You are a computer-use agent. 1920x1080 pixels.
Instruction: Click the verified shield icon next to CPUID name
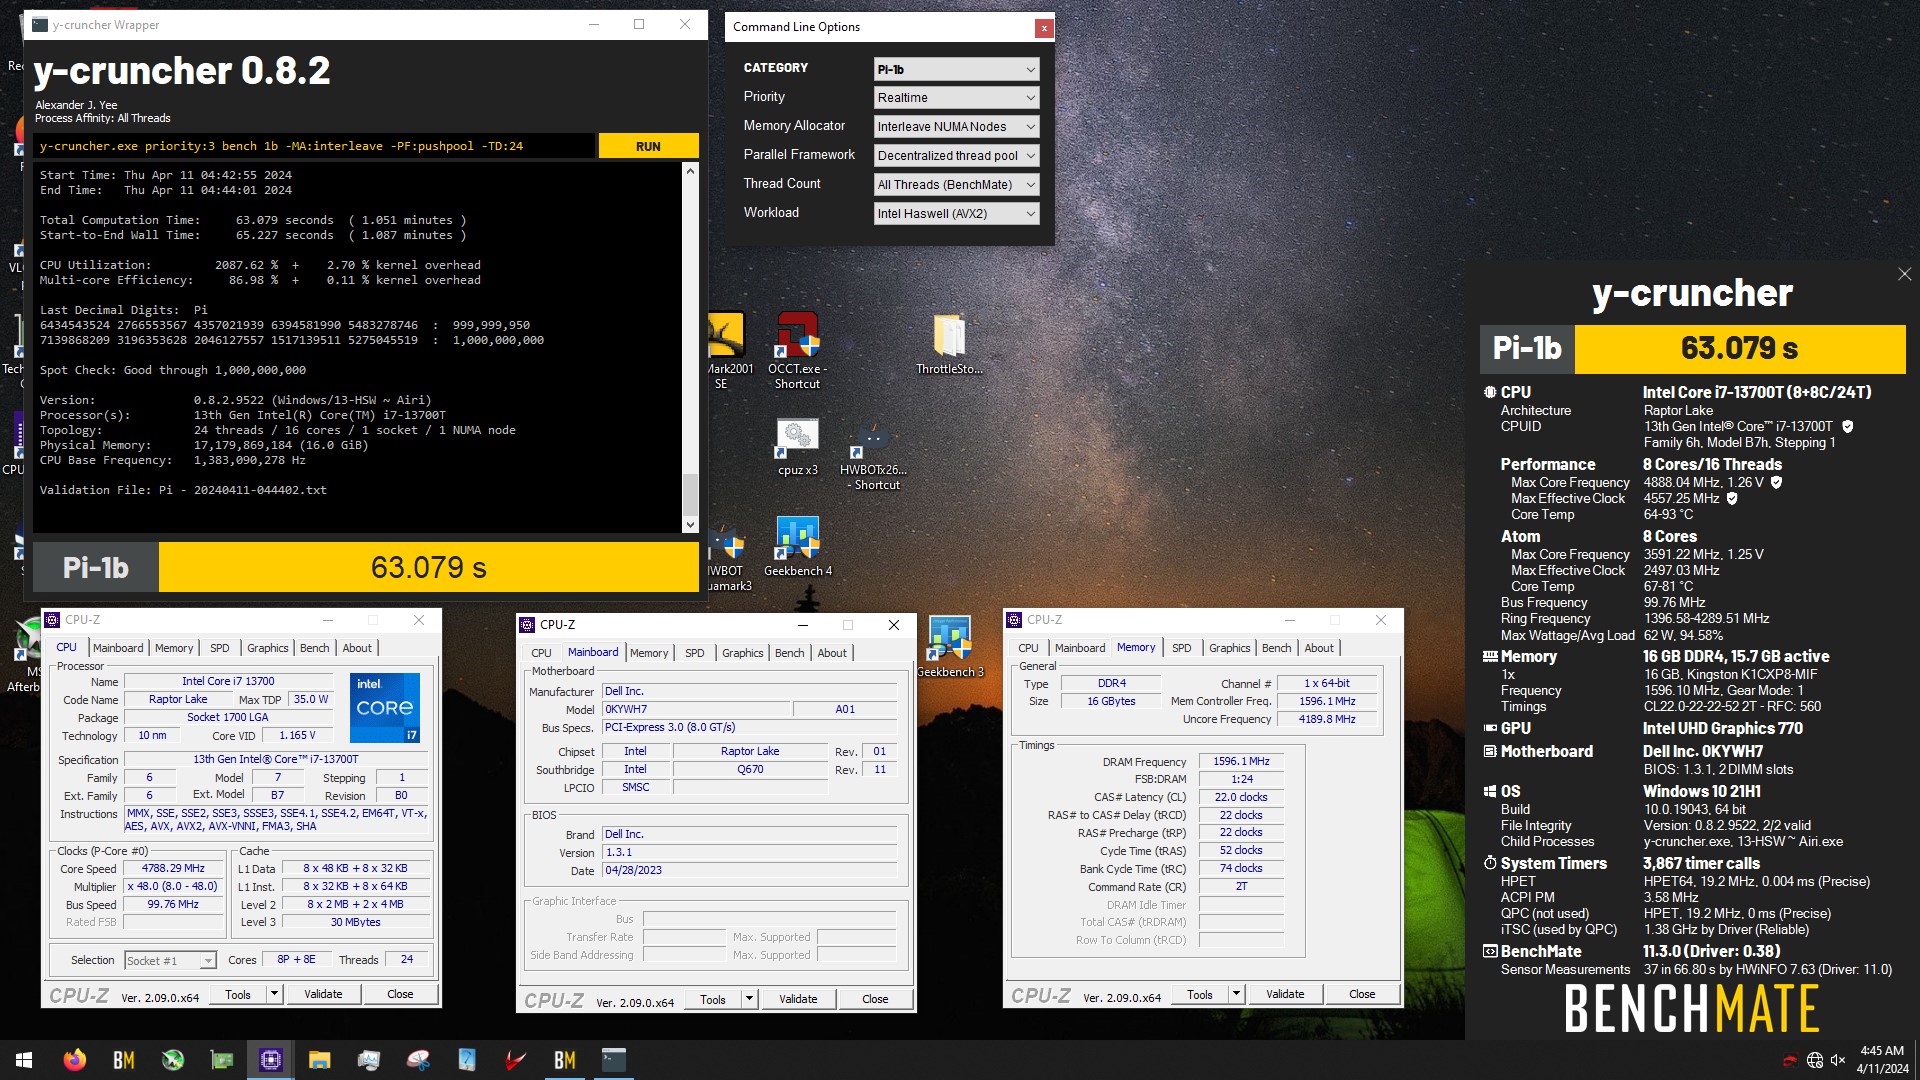1847,426
